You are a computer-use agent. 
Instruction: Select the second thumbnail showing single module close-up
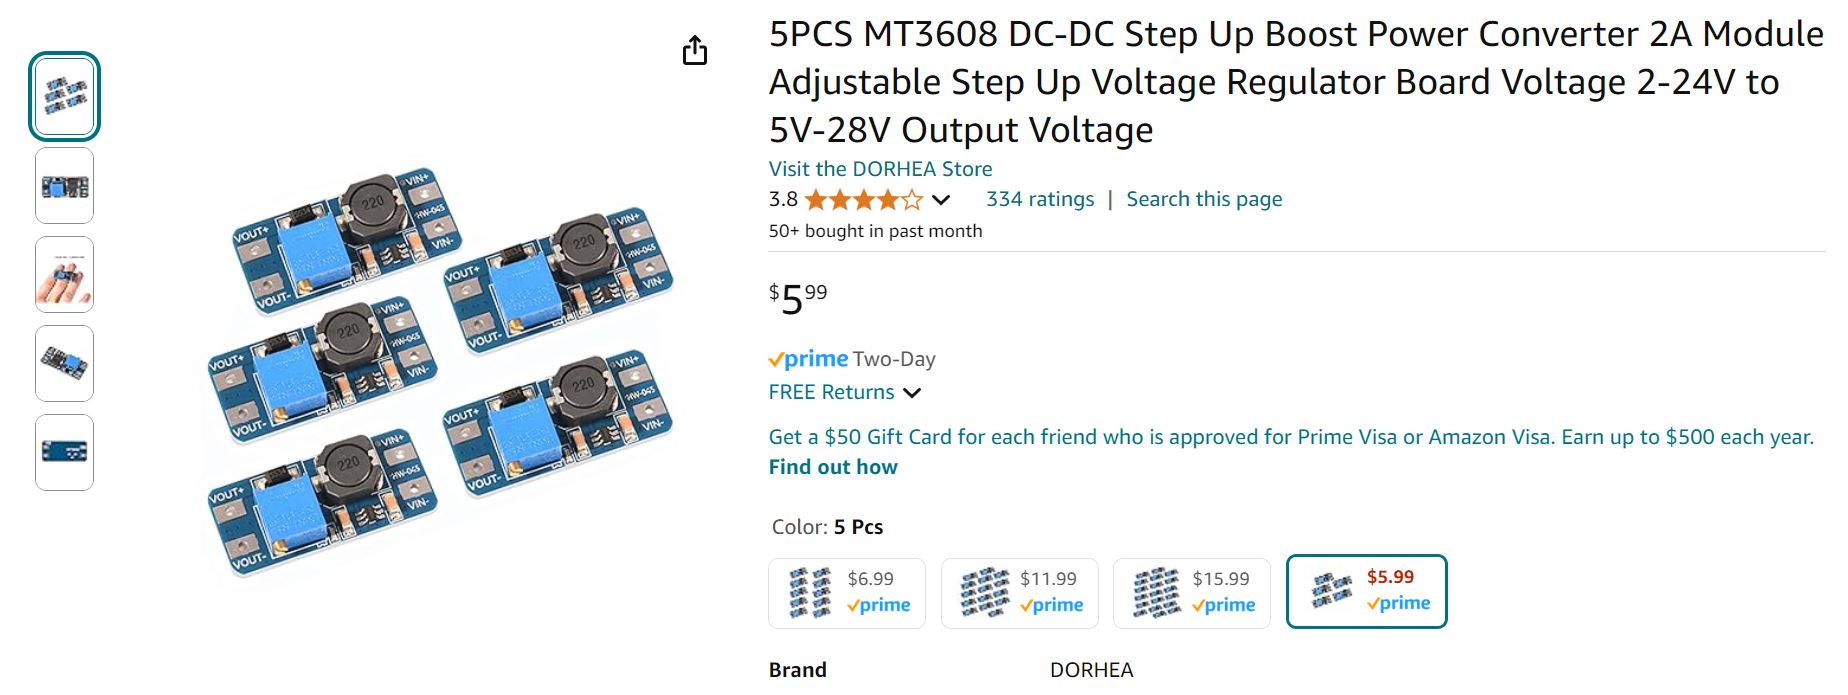coord(64,186)
